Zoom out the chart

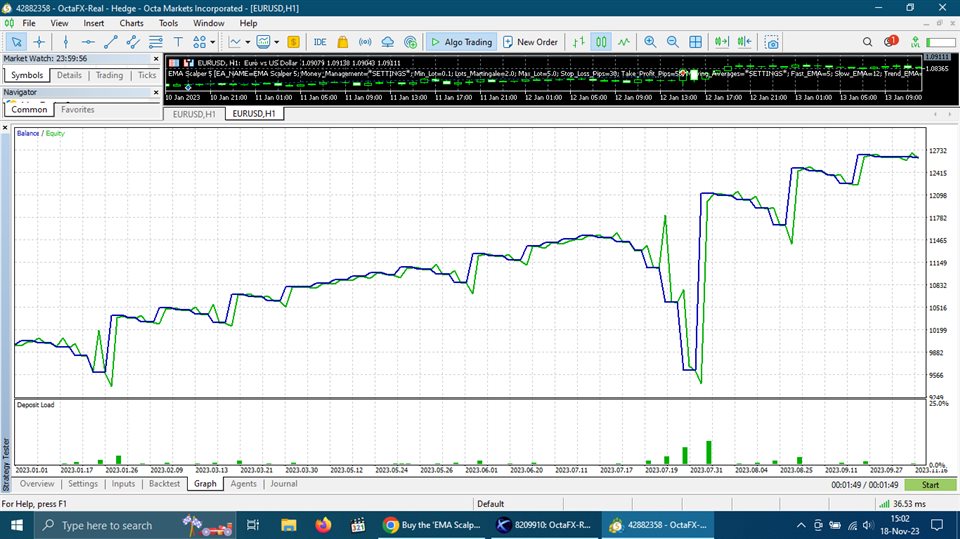pos(672,42)
